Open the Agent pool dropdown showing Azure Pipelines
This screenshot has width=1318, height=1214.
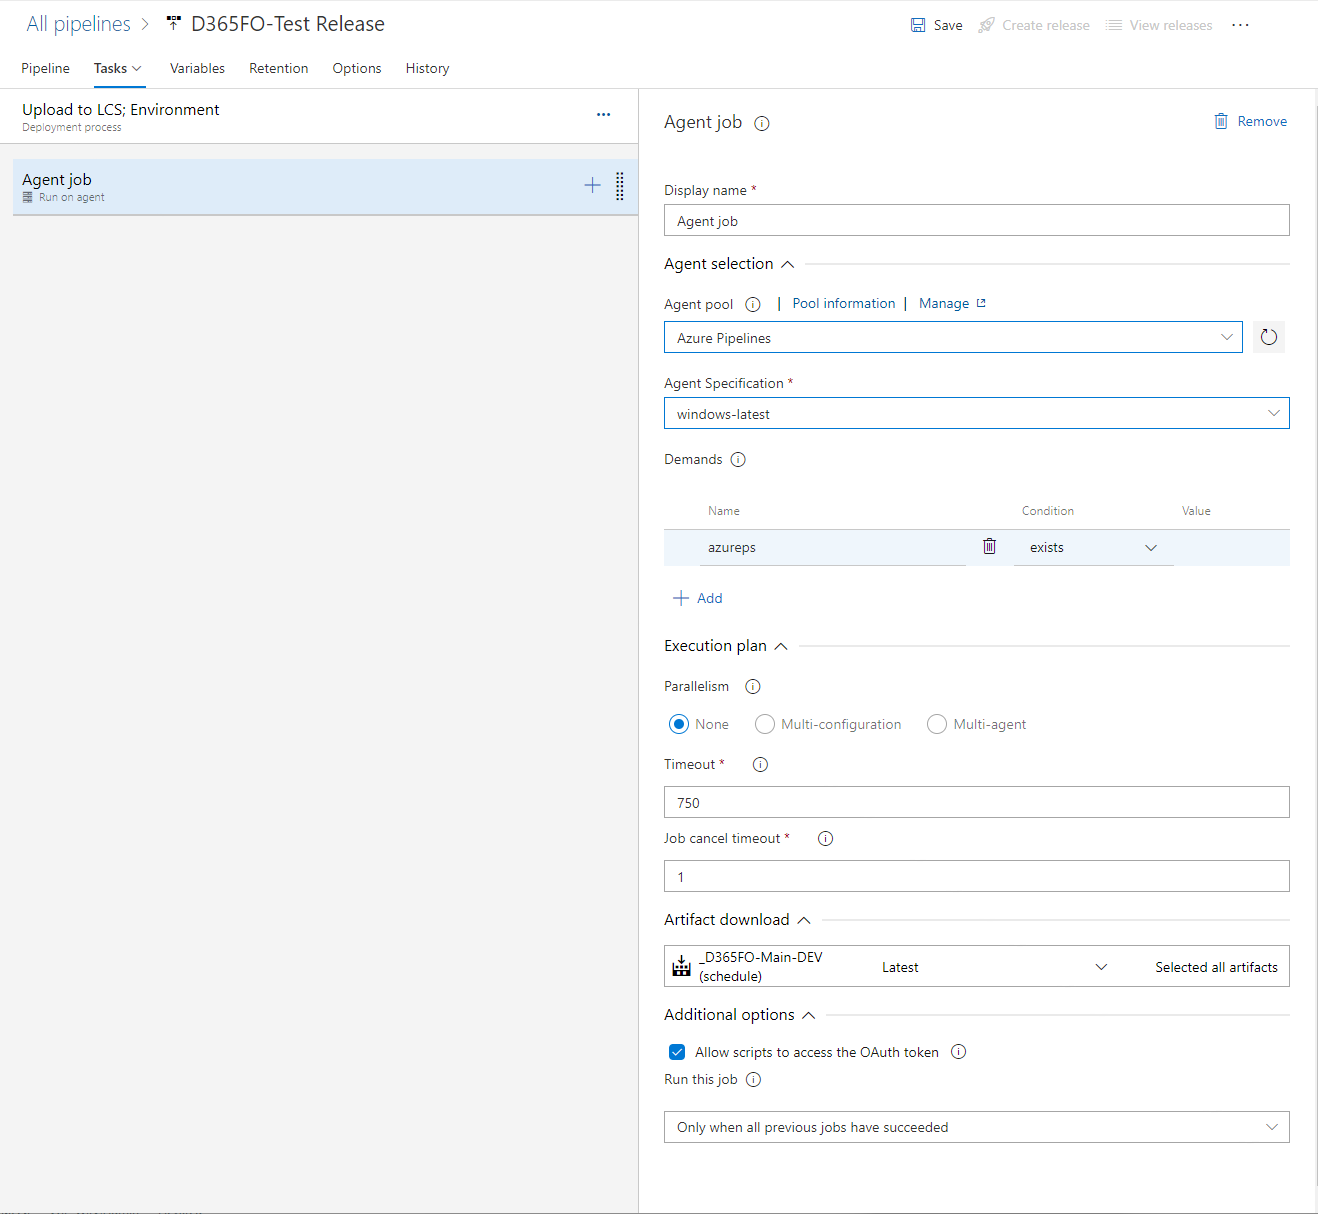(x=952, y=338)
